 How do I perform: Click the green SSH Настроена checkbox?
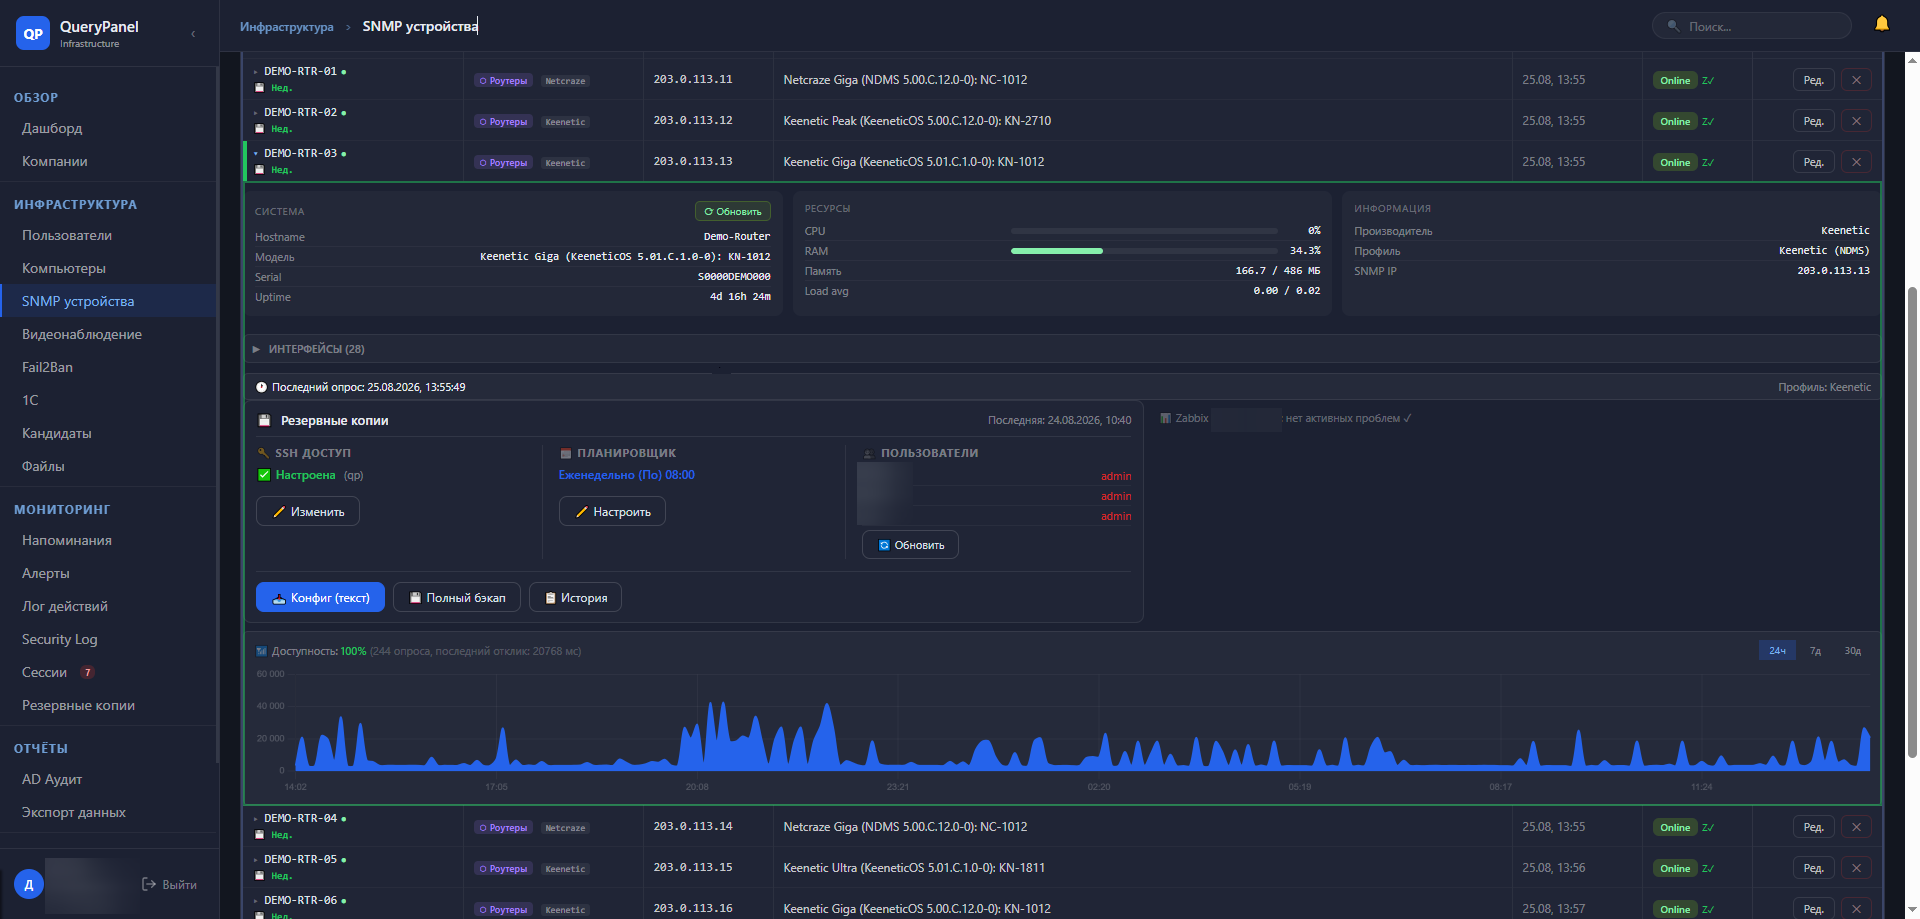pyautogui.click(x=264, y=475)
